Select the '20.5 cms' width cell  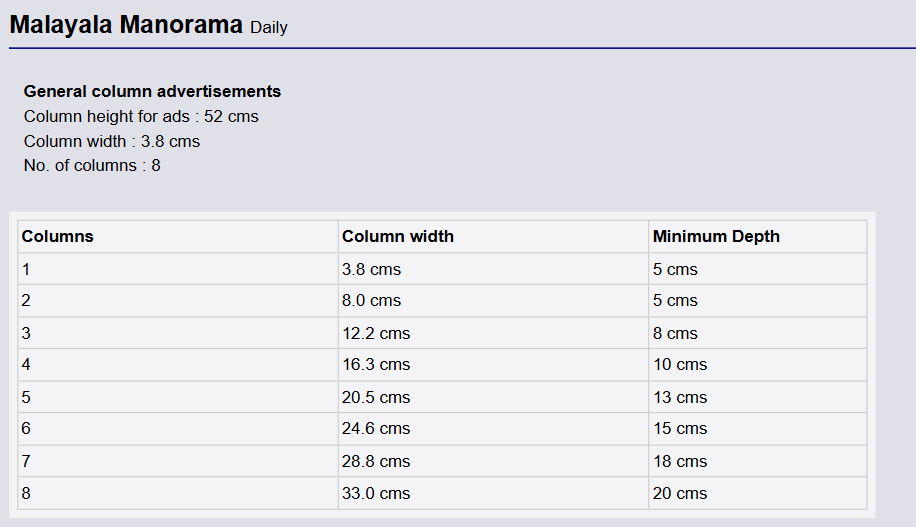click(494, 397)
